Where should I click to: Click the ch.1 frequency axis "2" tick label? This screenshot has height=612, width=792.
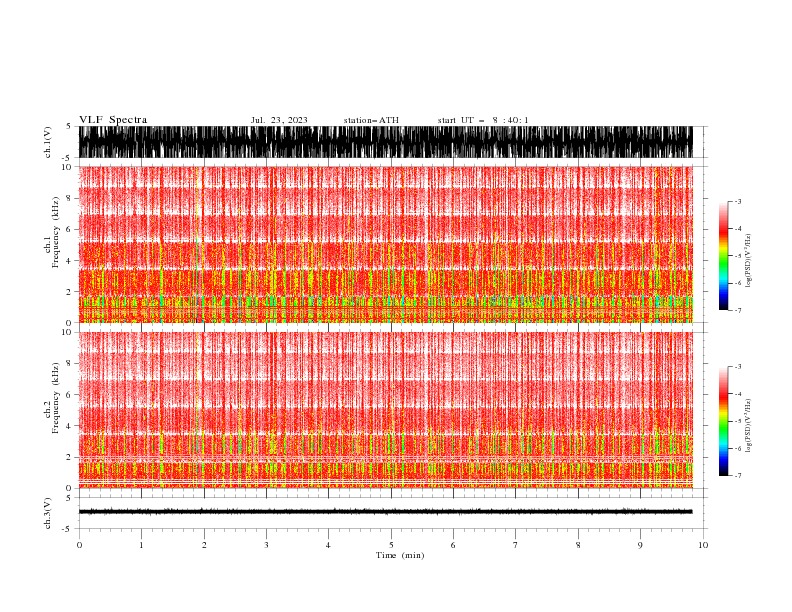pos(69,292)
